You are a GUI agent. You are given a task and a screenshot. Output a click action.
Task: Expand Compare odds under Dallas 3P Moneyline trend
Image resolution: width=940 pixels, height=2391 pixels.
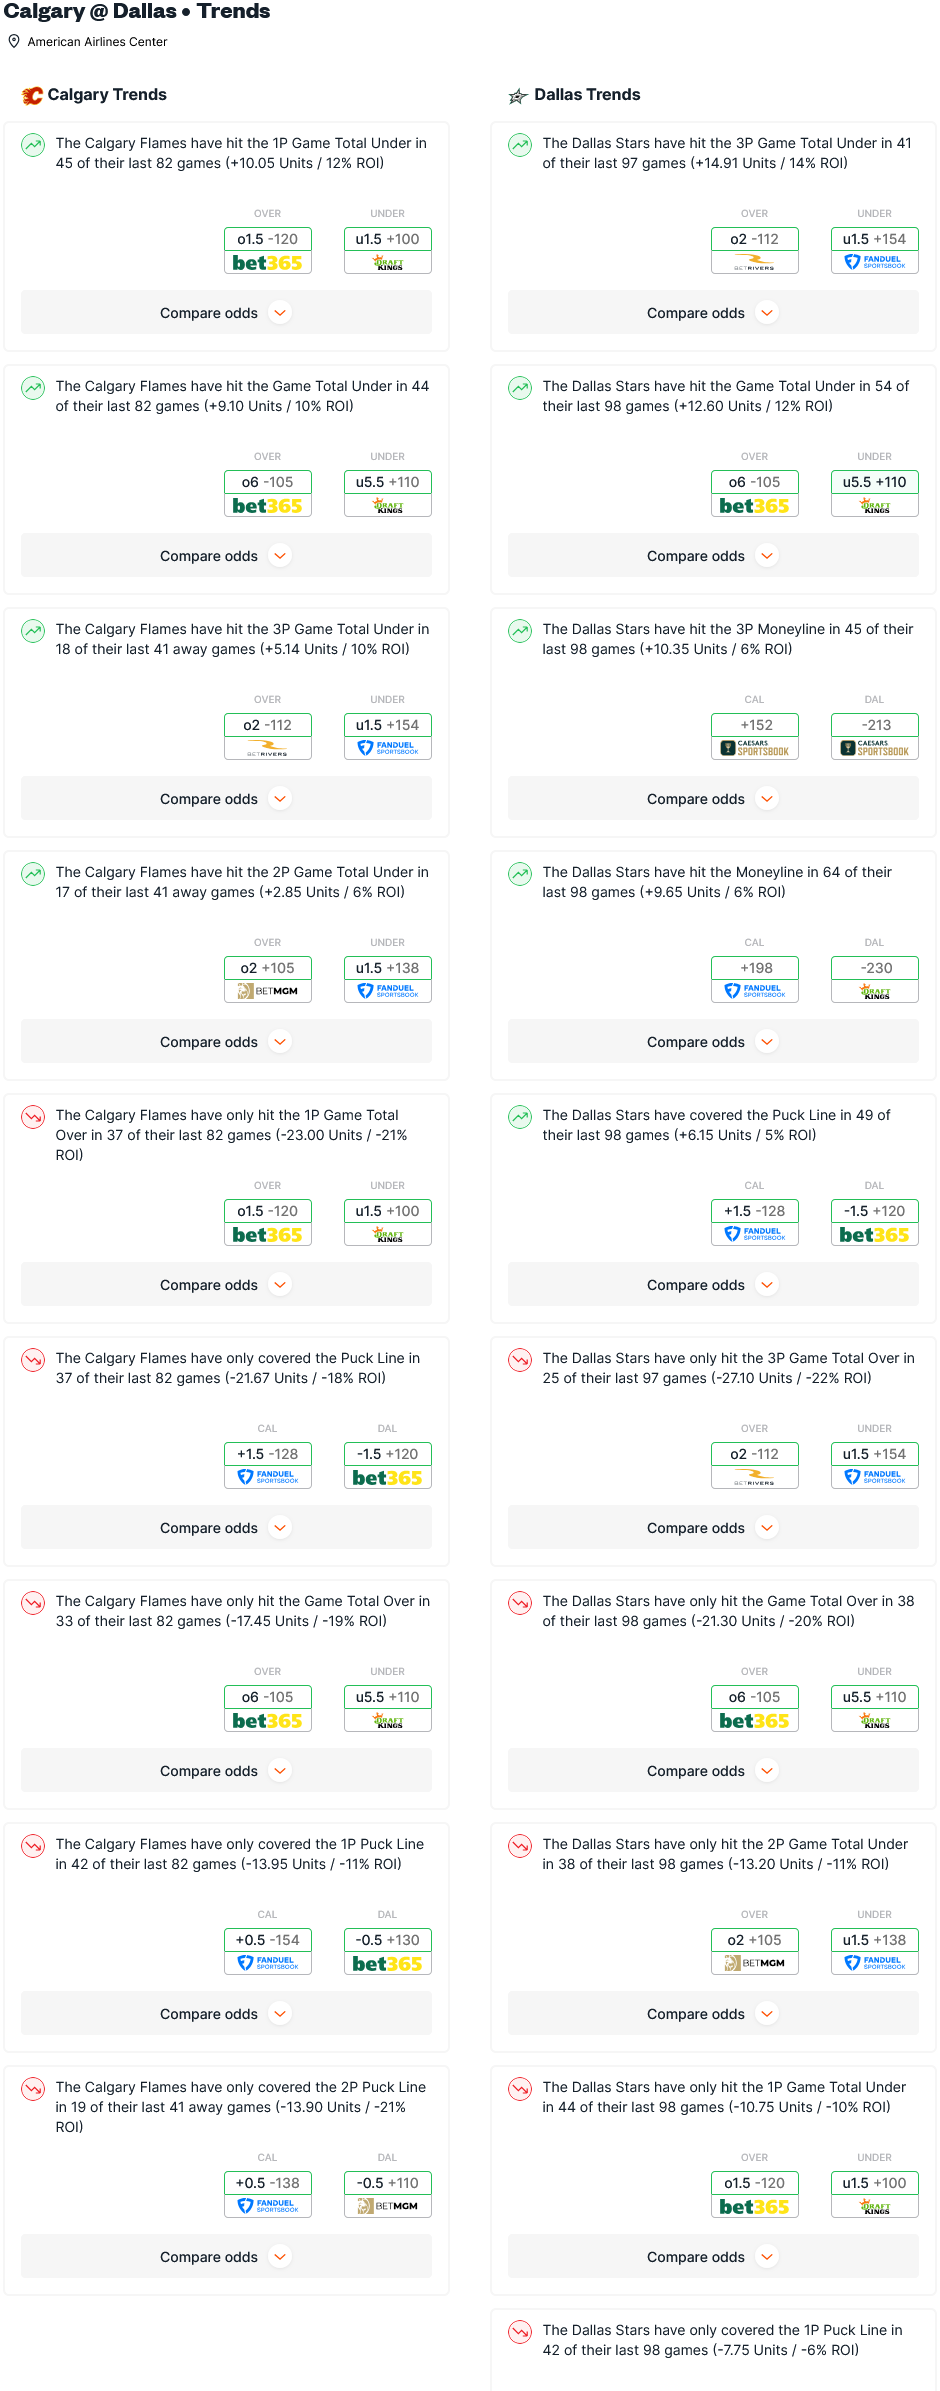713,799
